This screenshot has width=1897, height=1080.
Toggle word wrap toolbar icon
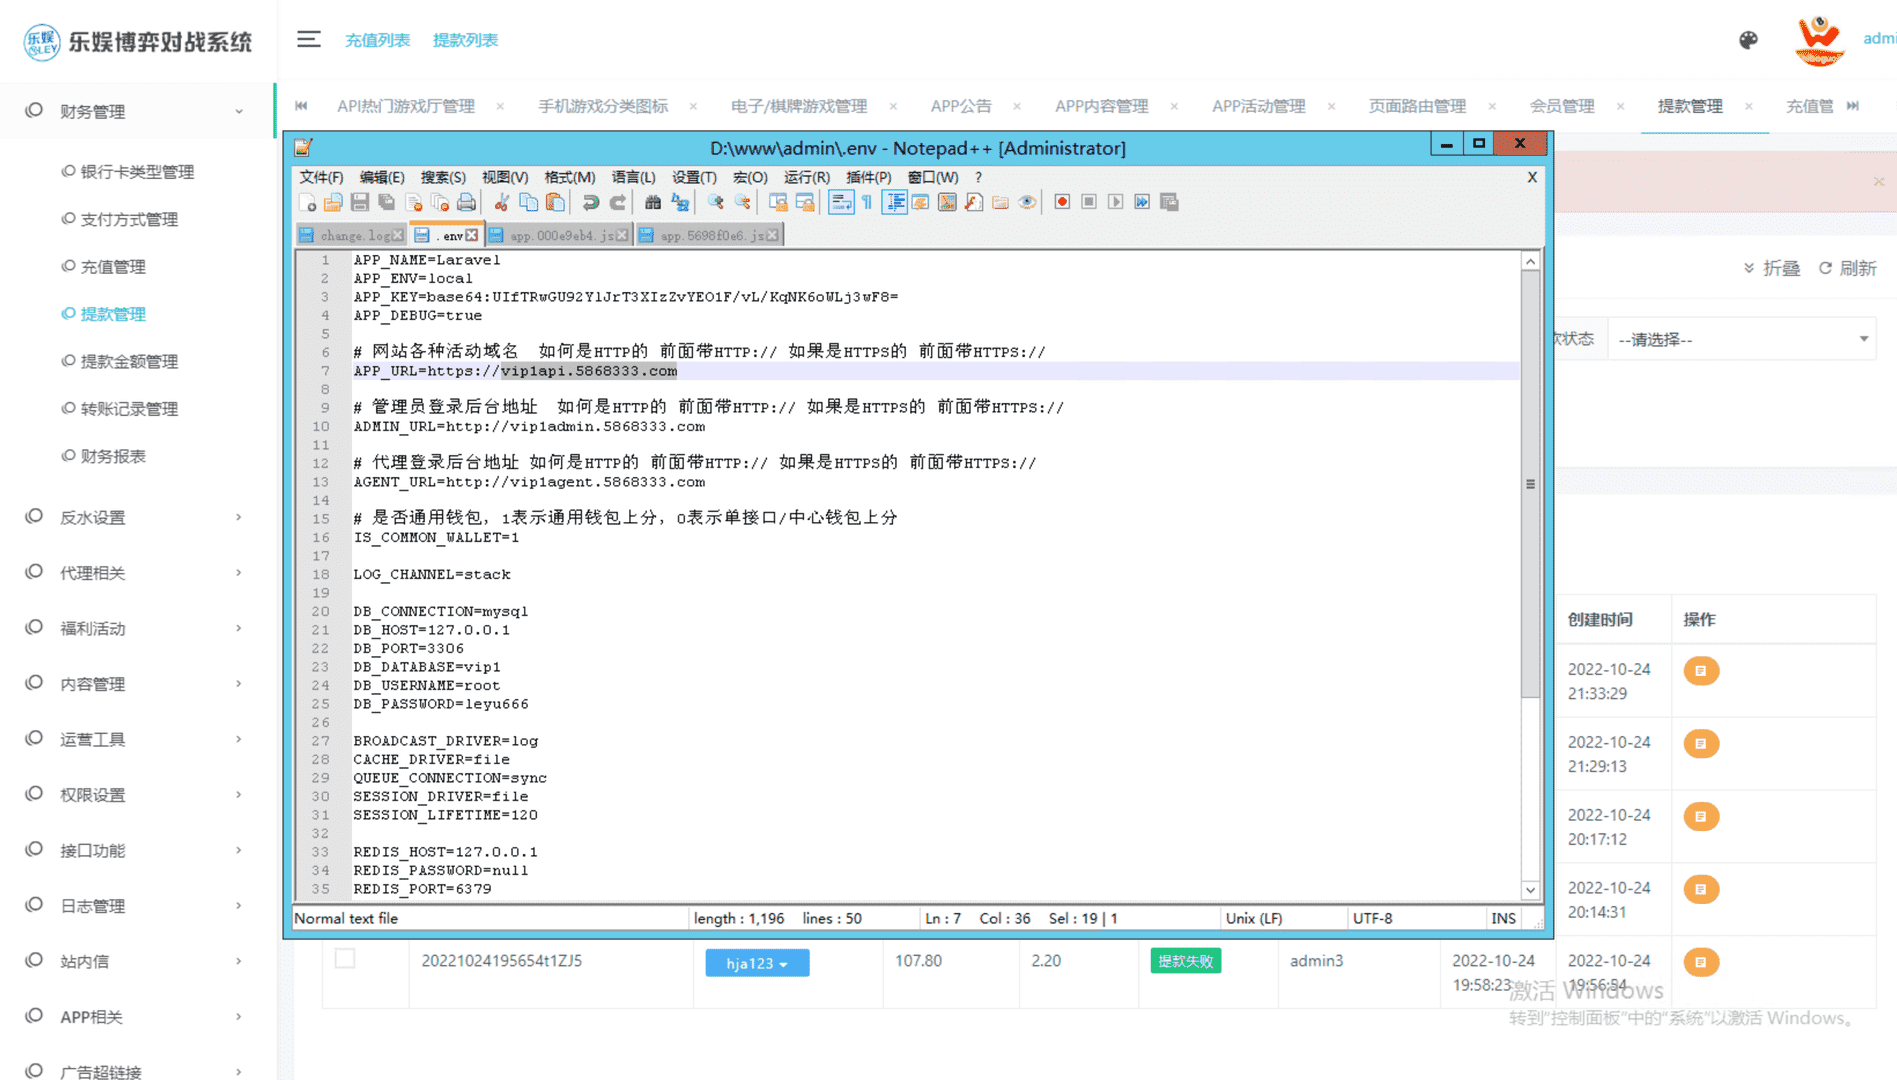(x=841, y=203)
